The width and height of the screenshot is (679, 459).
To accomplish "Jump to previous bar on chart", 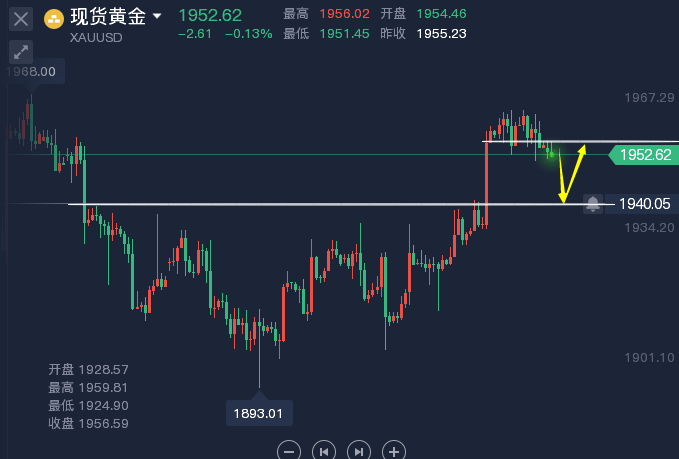I will [x=324, y=450].
